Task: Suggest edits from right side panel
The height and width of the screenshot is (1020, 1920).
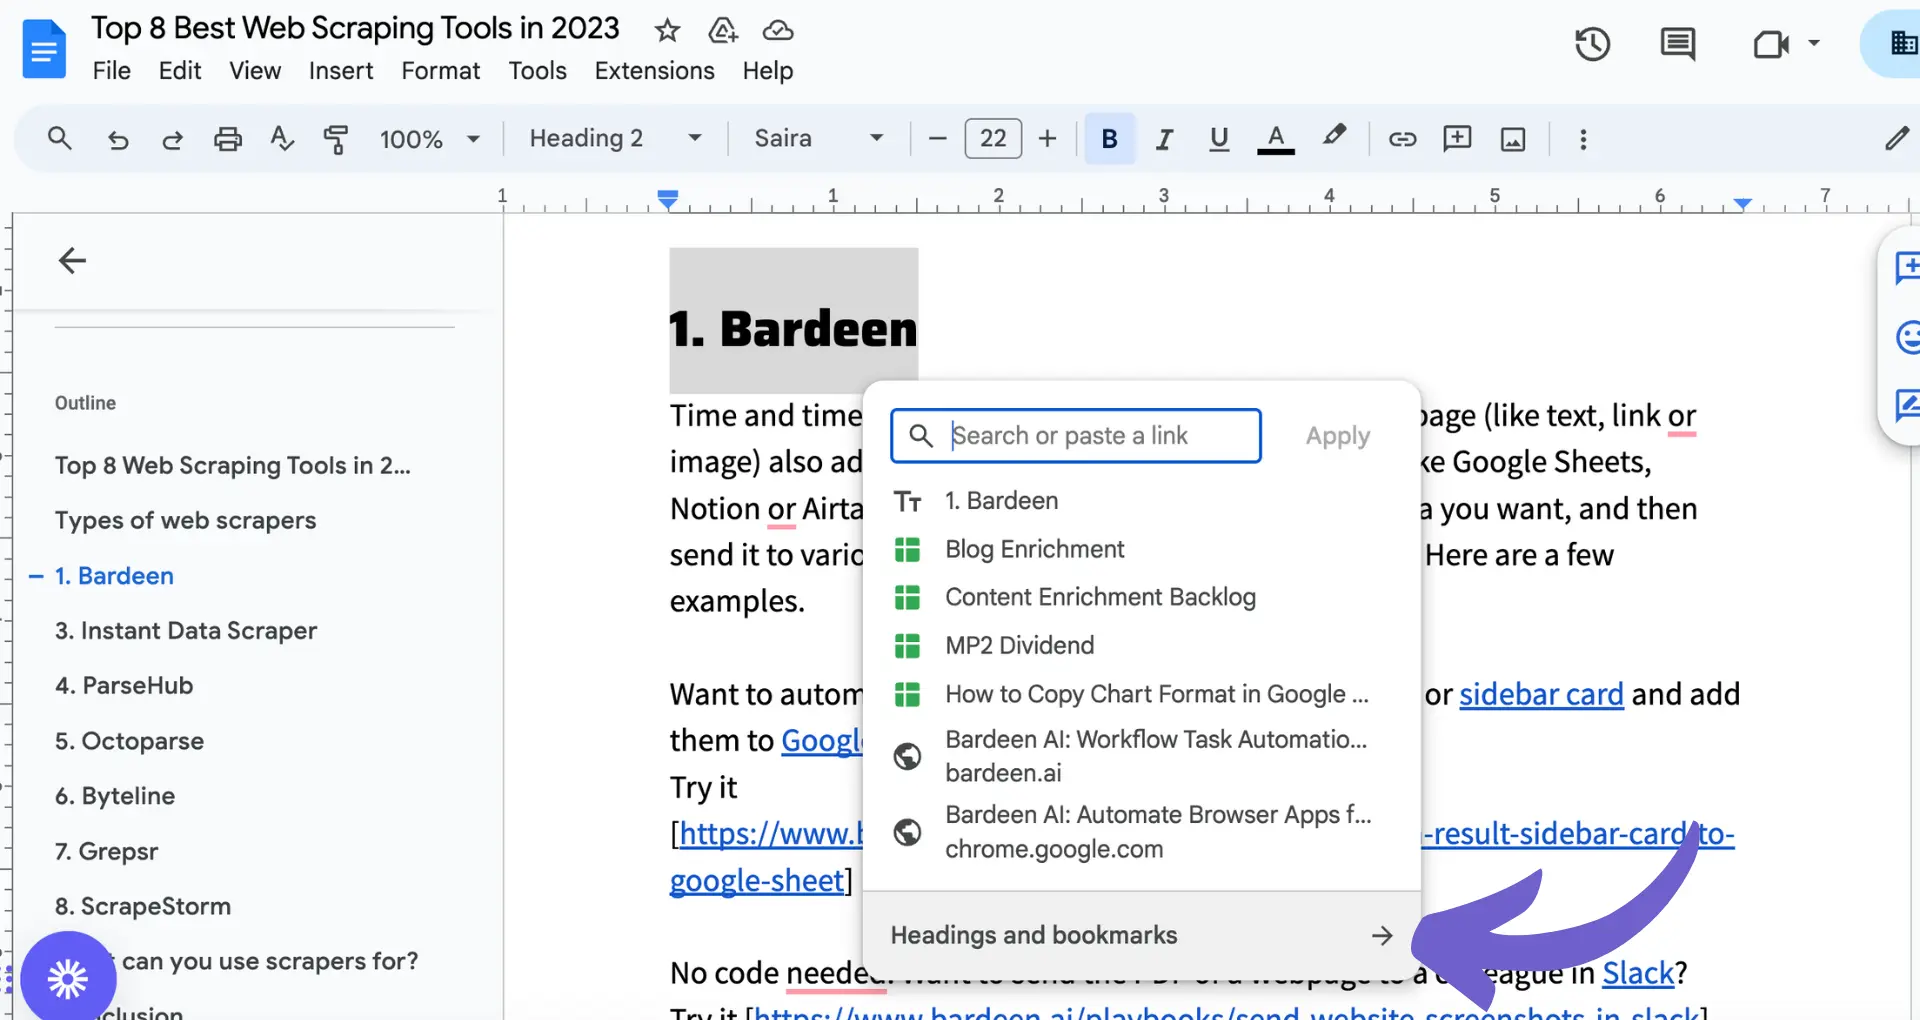Action: point(1907,406)
